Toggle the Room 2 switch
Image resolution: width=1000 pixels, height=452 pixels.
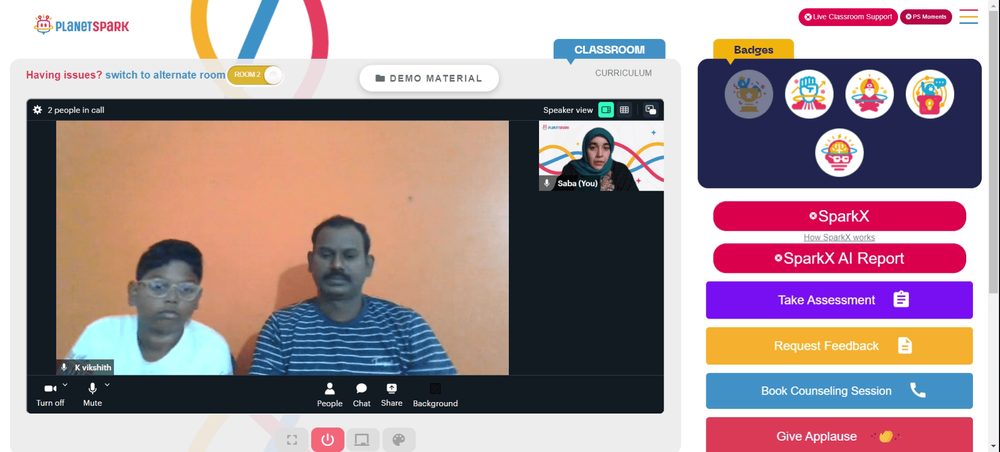[254, 75]
